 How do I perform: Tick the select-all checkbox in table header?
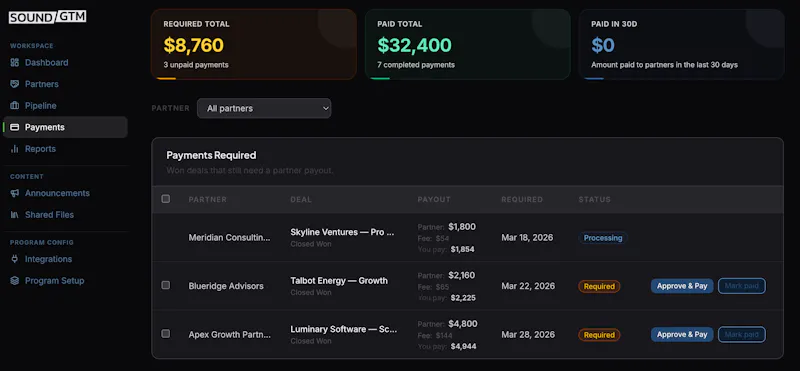166,199
